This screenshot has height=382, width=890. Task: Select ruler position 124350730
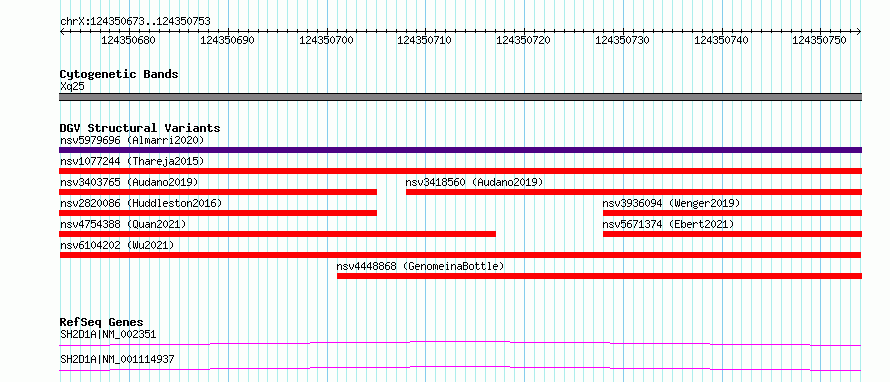(622, 40)
